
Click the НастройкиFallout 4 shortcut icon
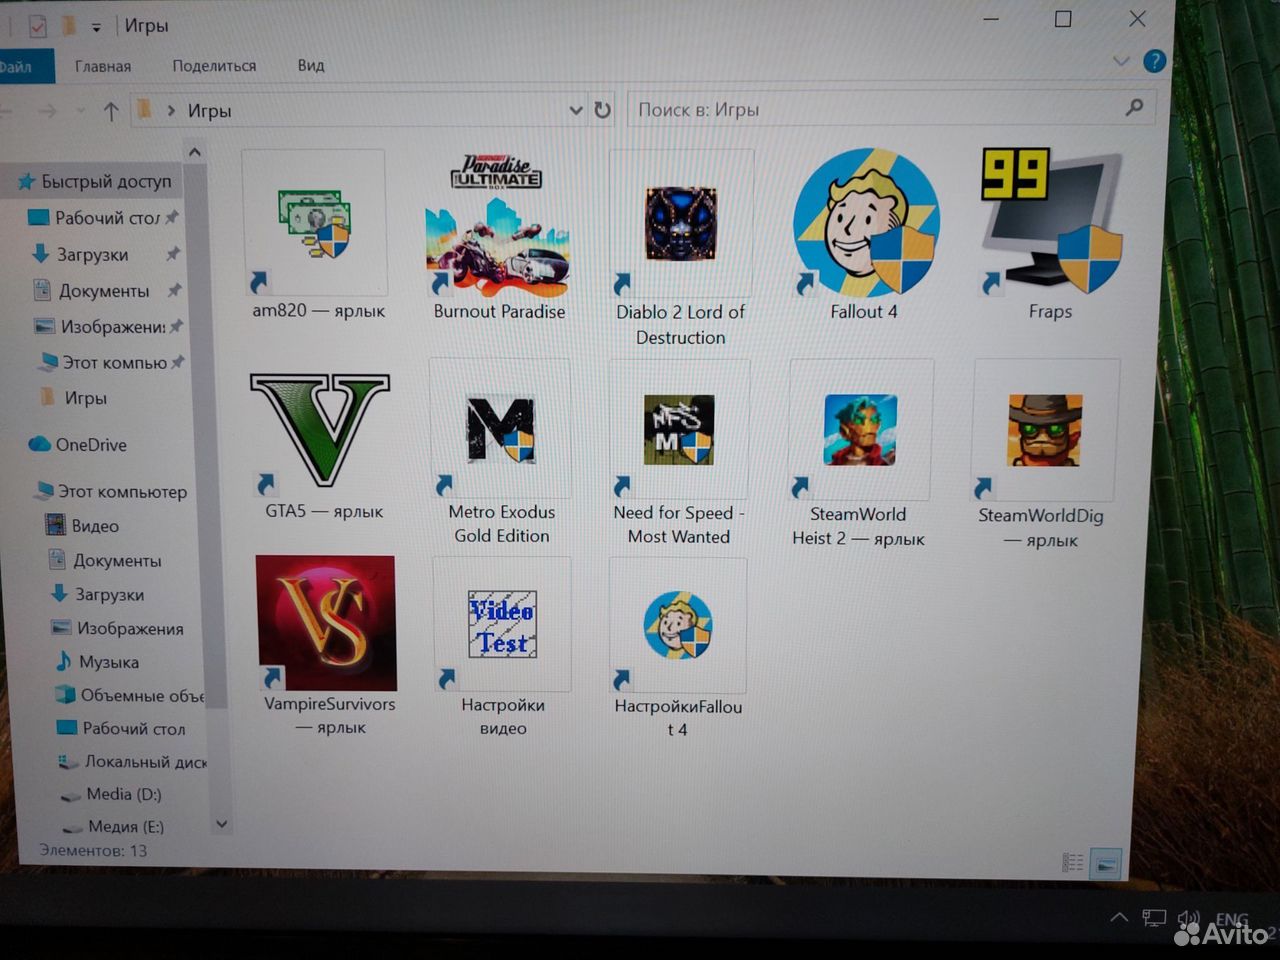coord(678,625)
